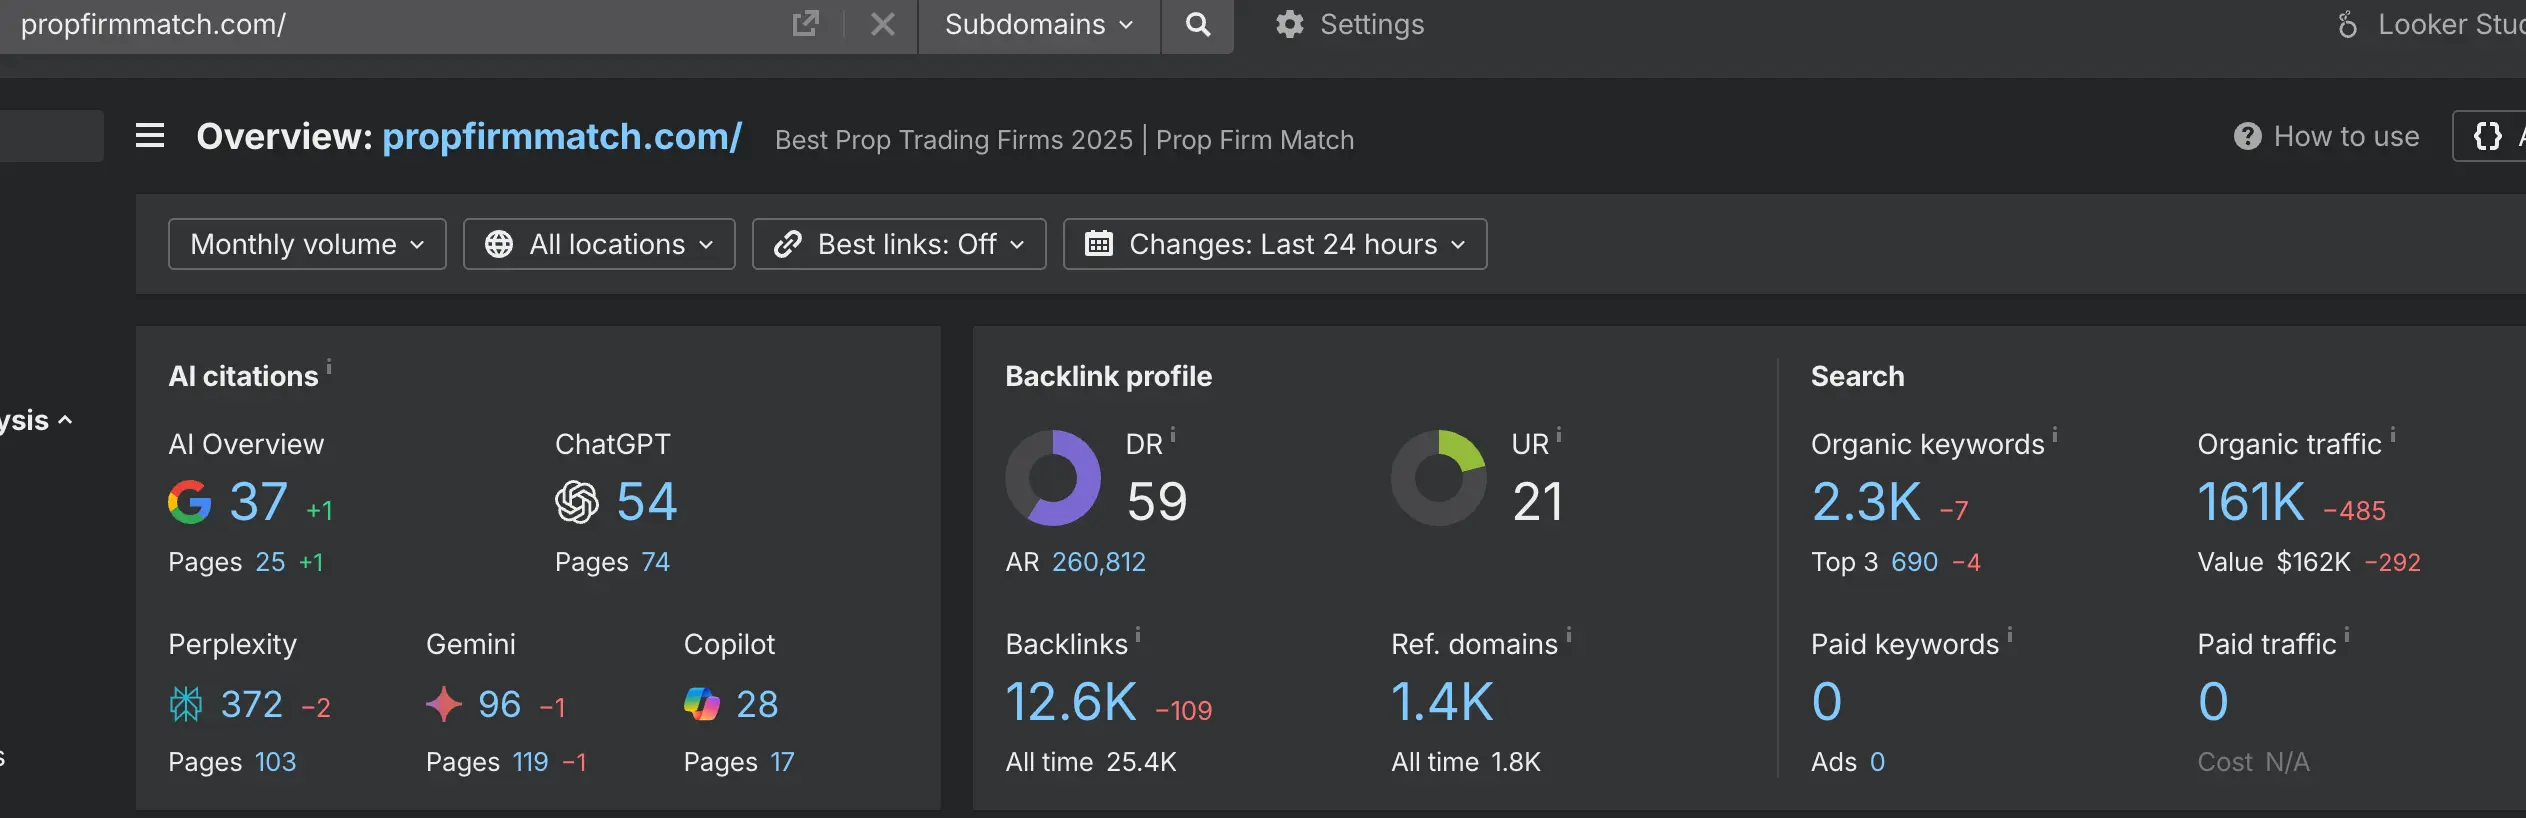Click AR value 260,812
The width and height of the screenshot is (2526, 818).
tap(1099, 562)
